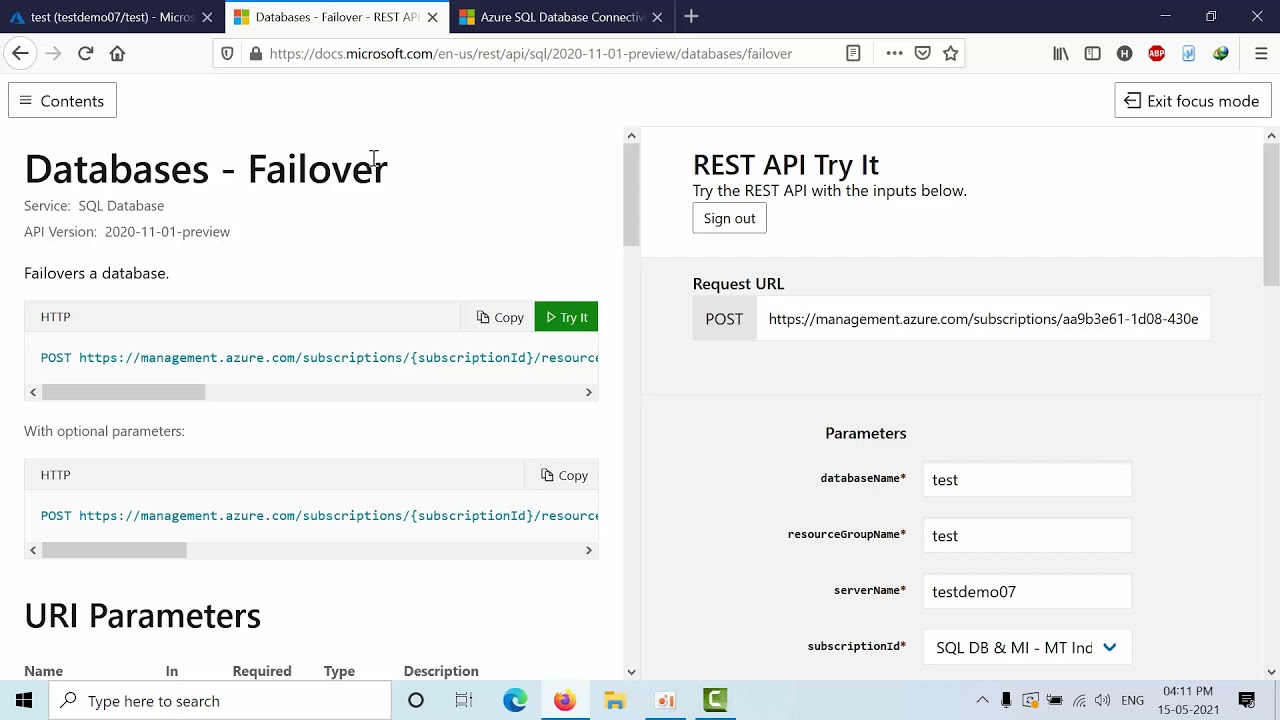Close the test (testdemo07/test) tab

pyautogui.click(x=207, y=17)
